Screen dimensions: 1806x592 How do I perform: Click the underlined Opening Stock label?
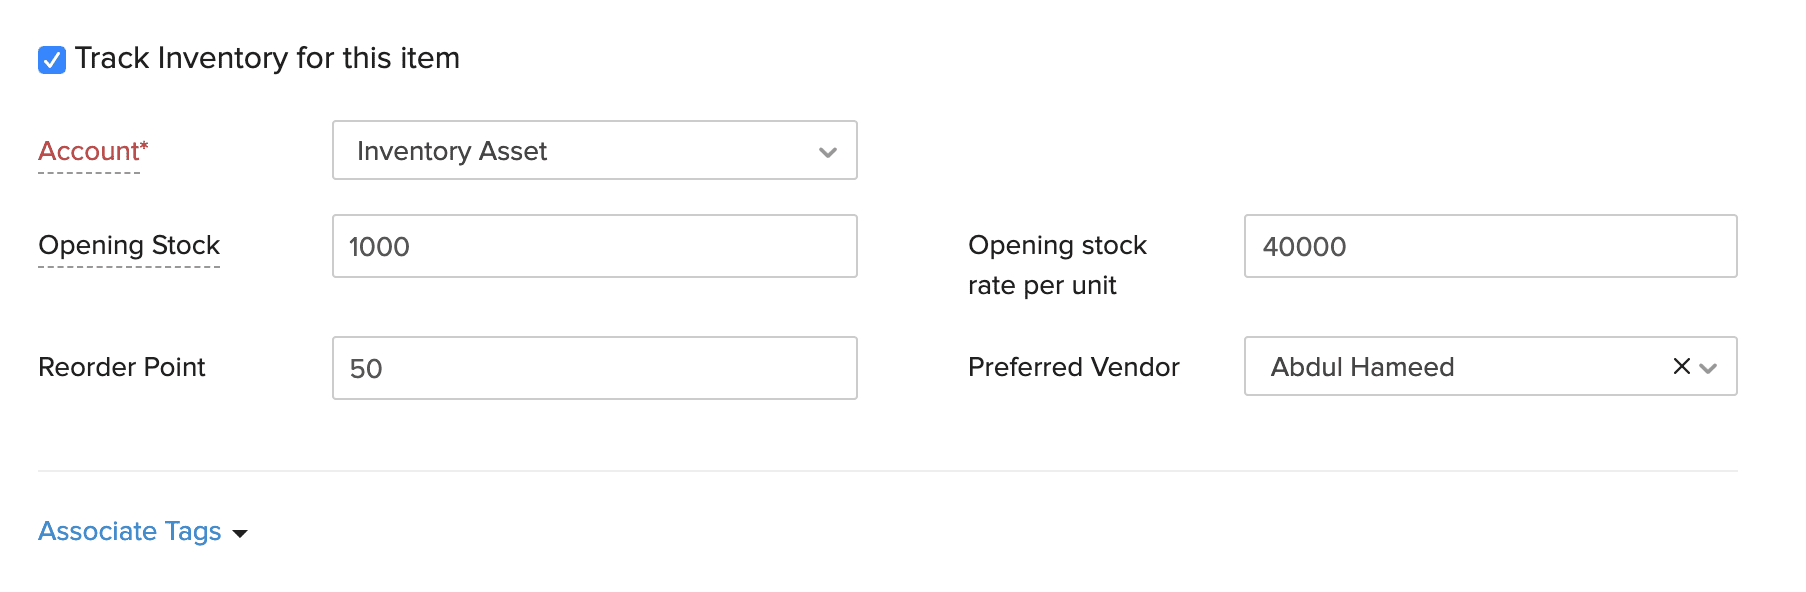(129, 245)
